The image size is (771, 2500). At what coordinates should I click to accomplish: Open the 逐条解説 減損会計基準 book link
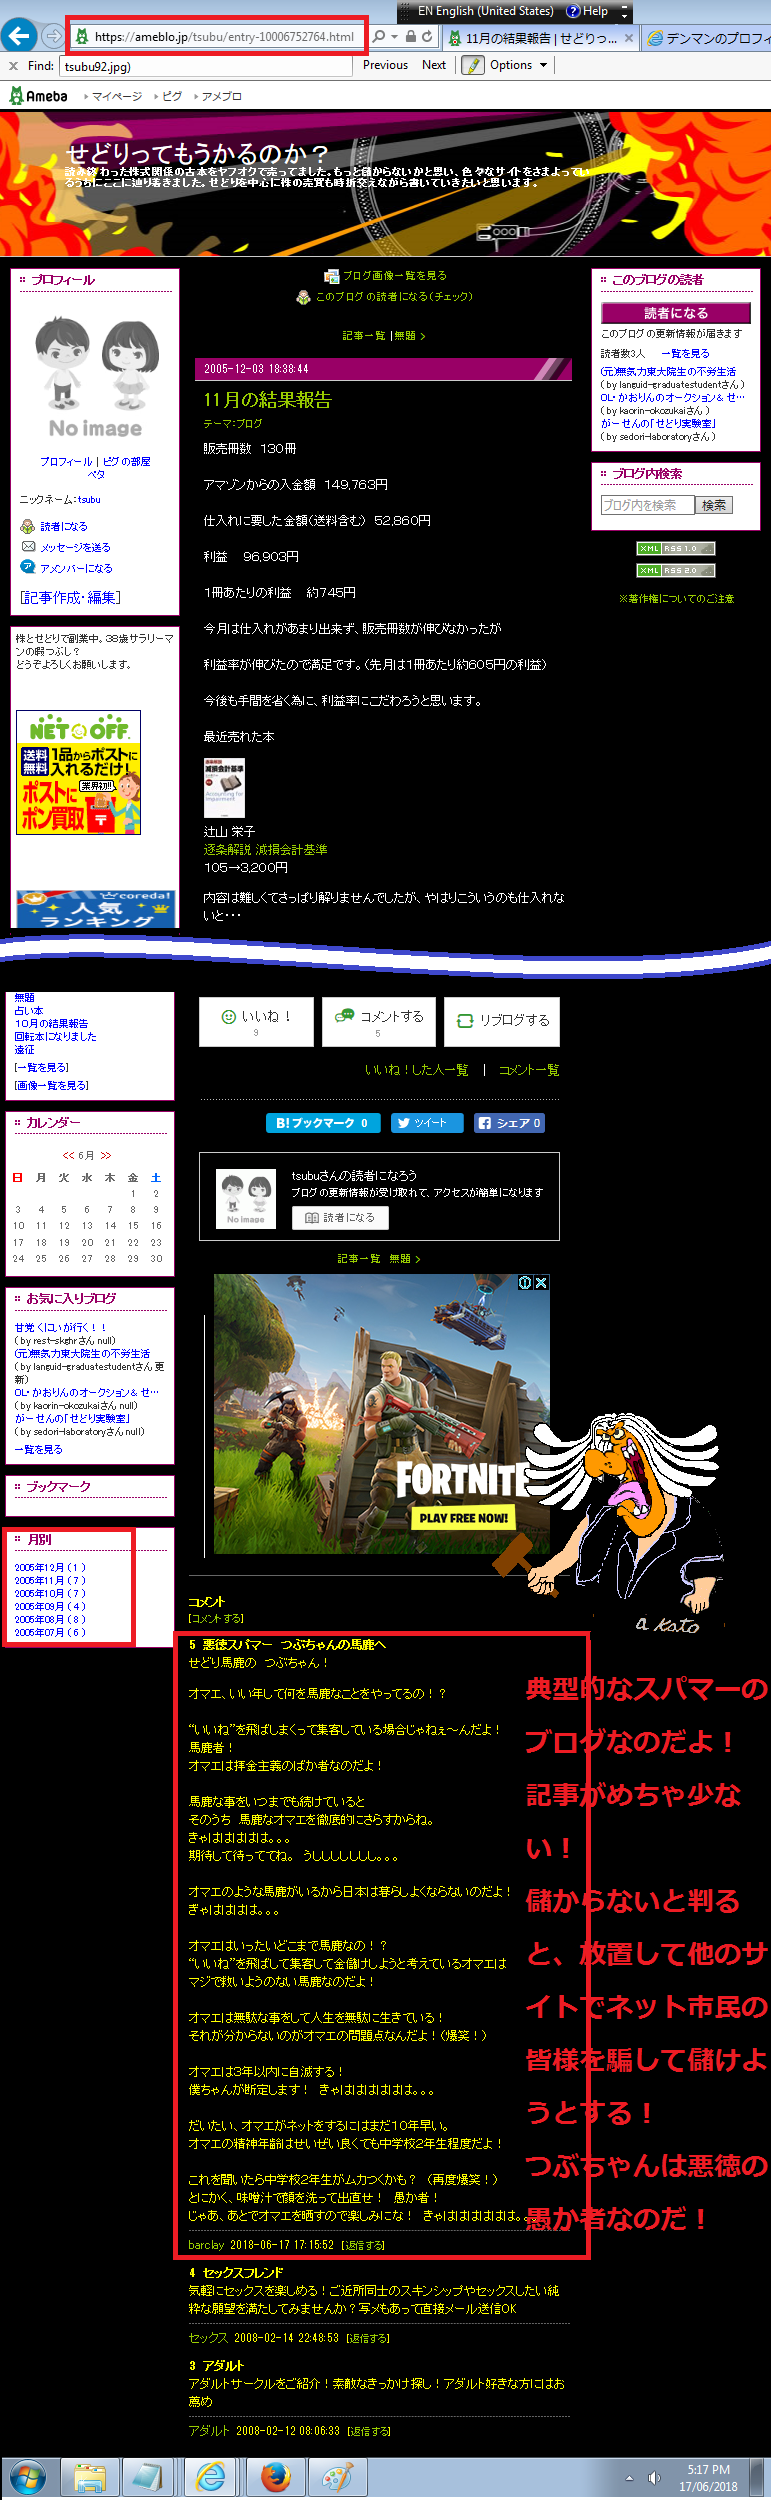coord(265,849)
